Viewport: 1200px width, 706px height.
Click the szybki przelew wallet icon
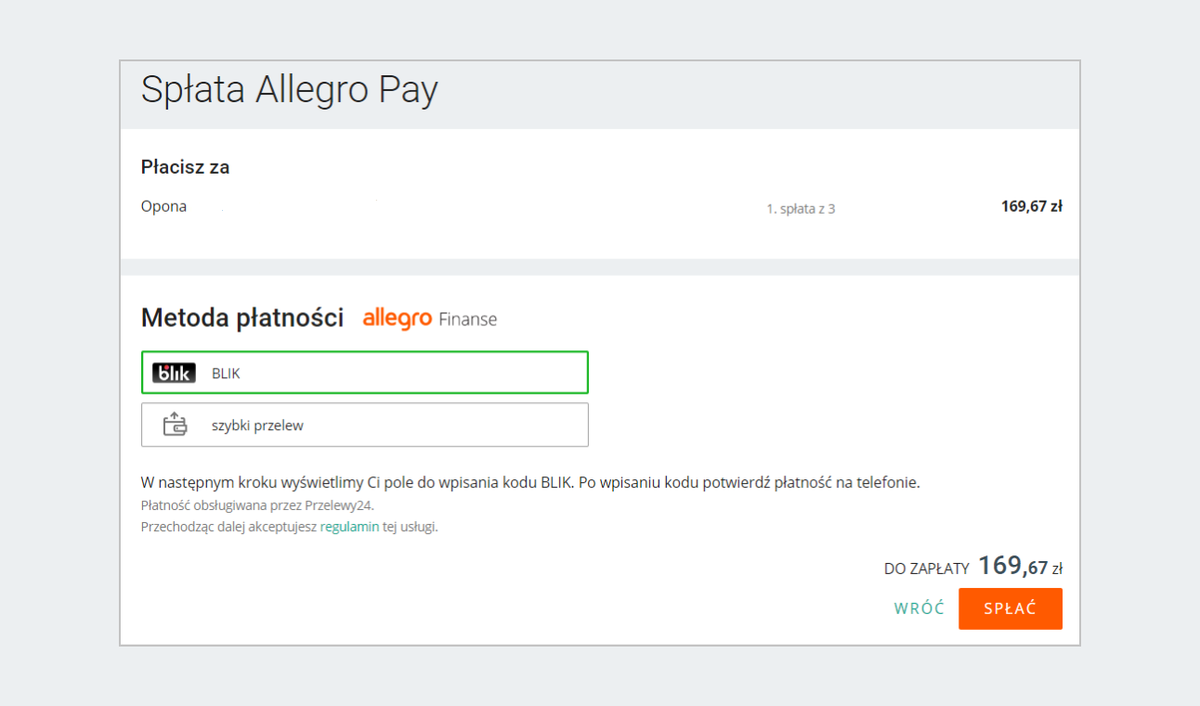(x=175, y=425)
